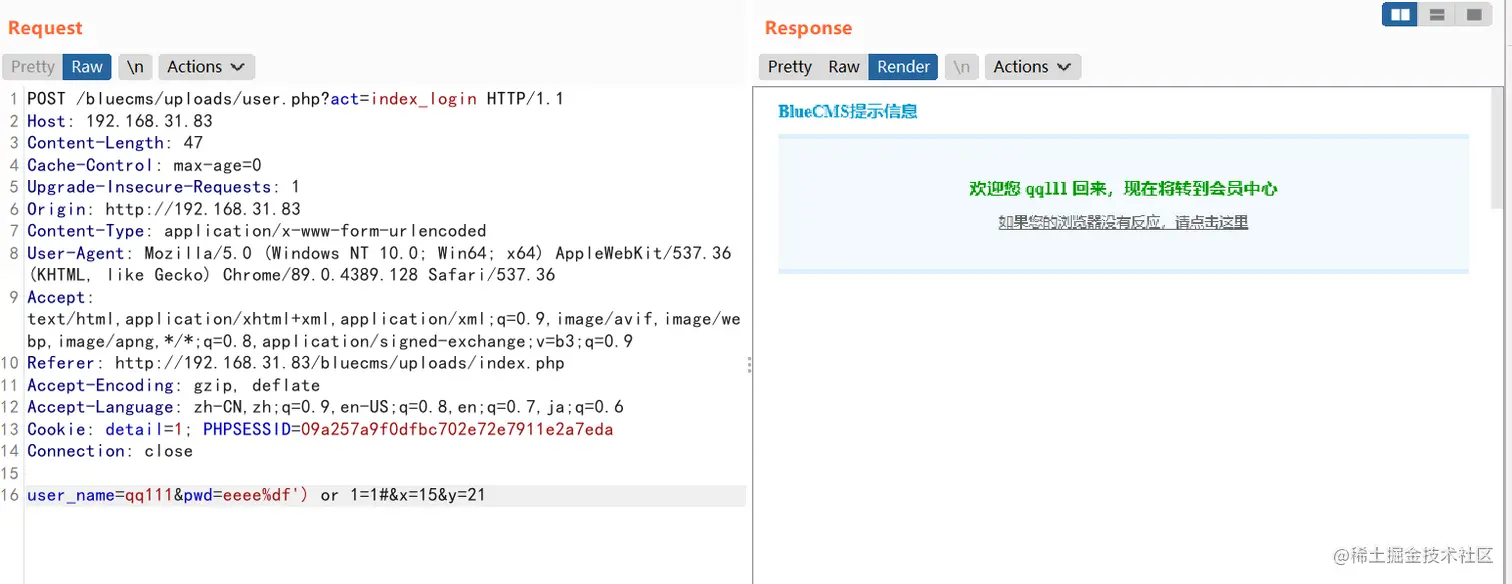The width and height of the screenshot is (1512, 584).
Task: Click the Upgrade-Insecure-Requests: 1 line
Action: click(163, 187)
